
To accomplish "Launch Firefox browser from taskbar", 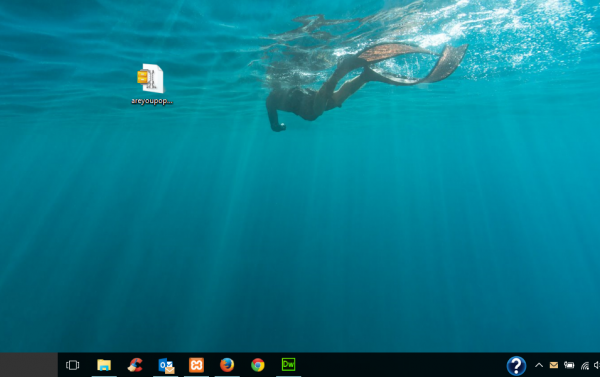I will (x=227, y=365).
